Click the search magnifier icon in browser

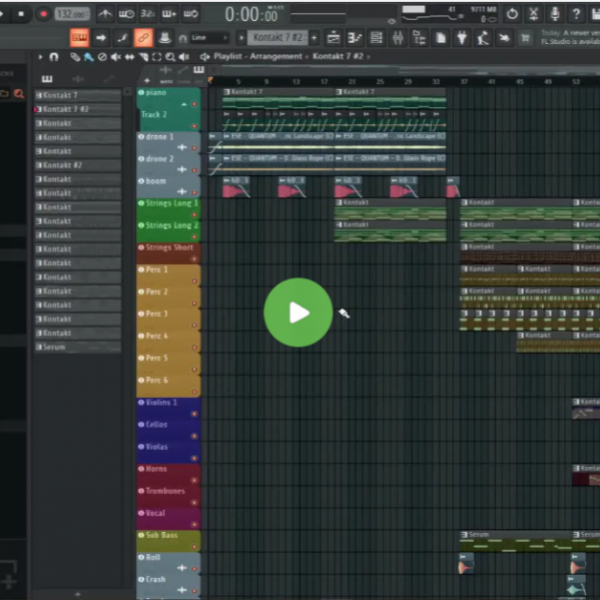point(18,94)
